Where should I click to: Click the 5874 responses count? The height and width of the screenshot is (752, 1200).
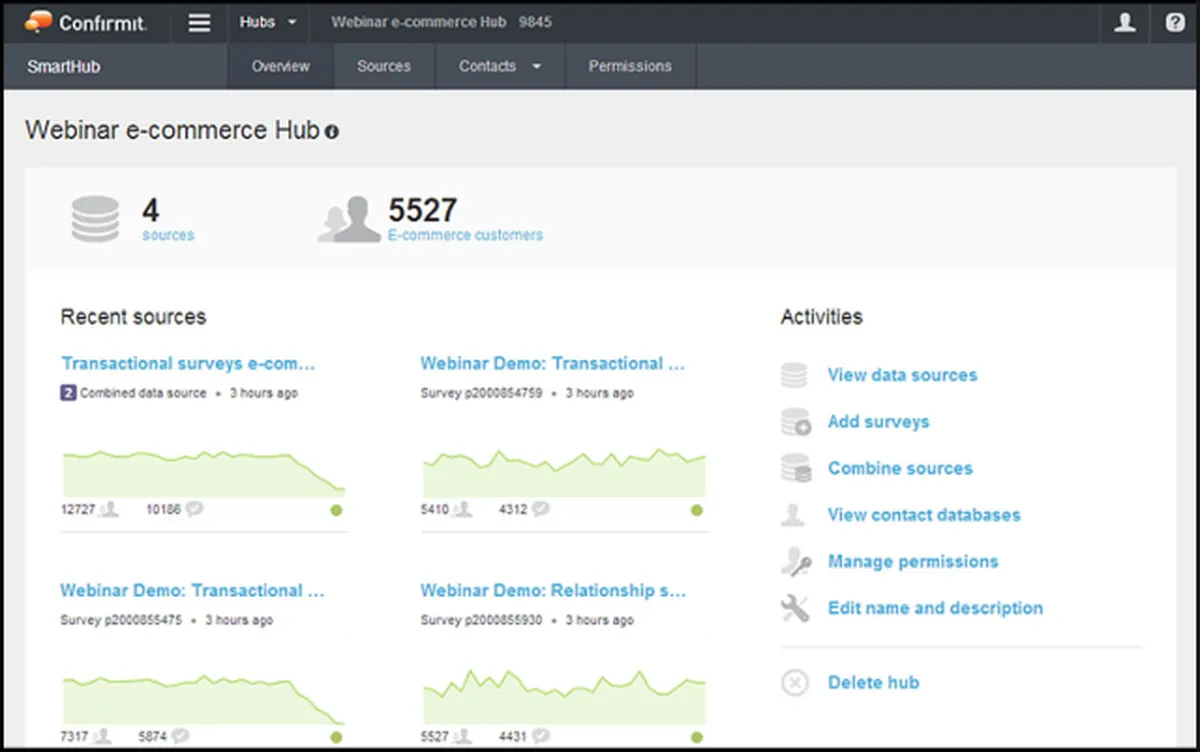(x=152, y=737)
